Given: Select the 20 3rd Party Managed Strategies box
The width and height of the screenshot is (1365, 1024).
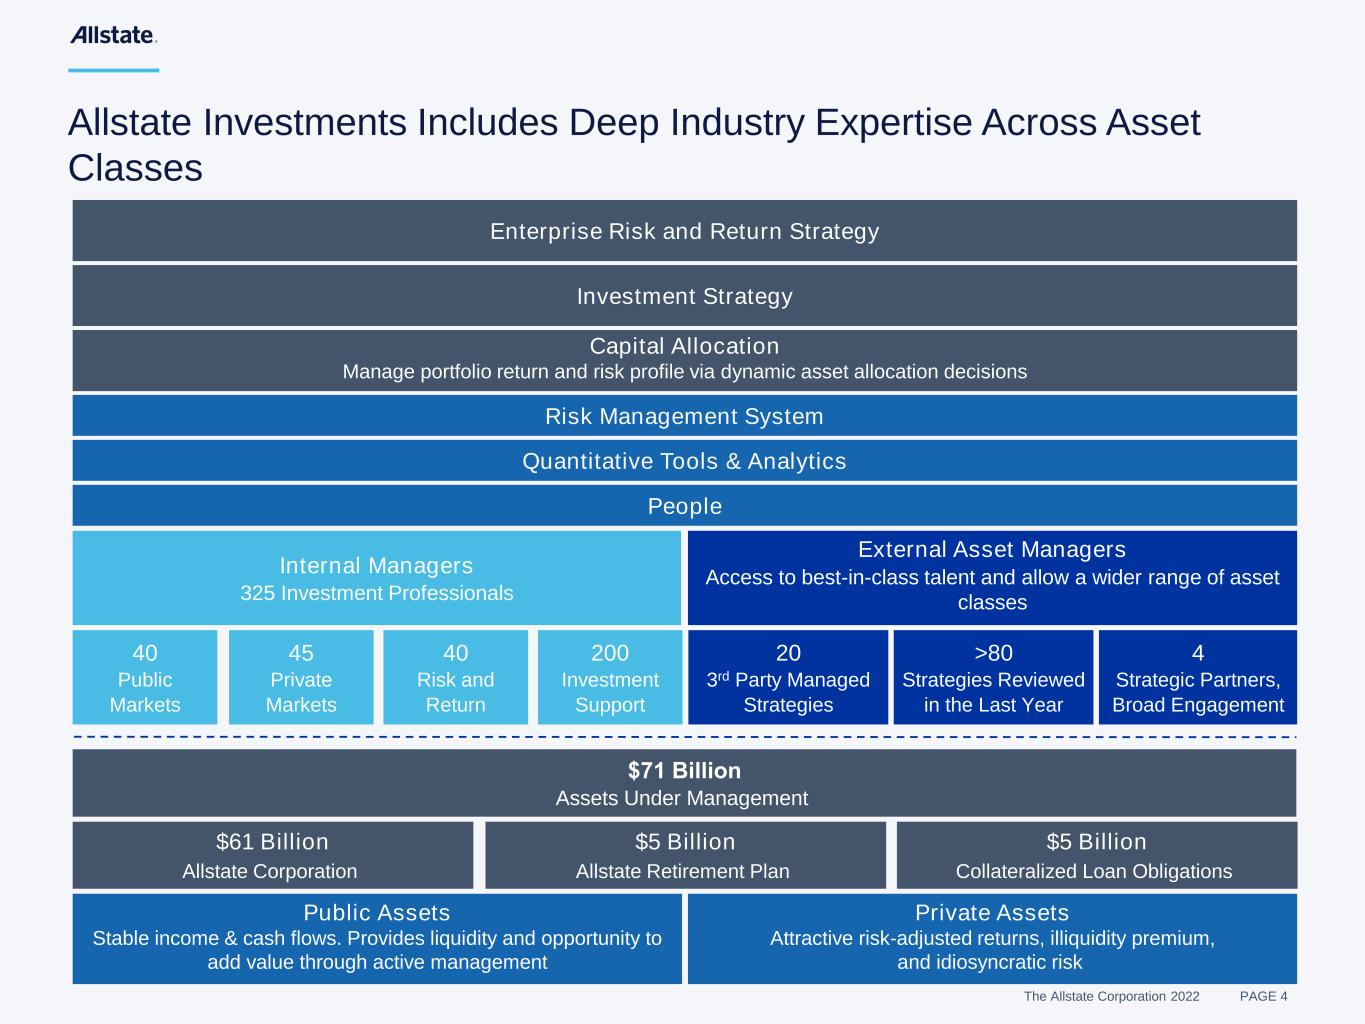Looking at the screenshot, I should [x=788, y=677].
